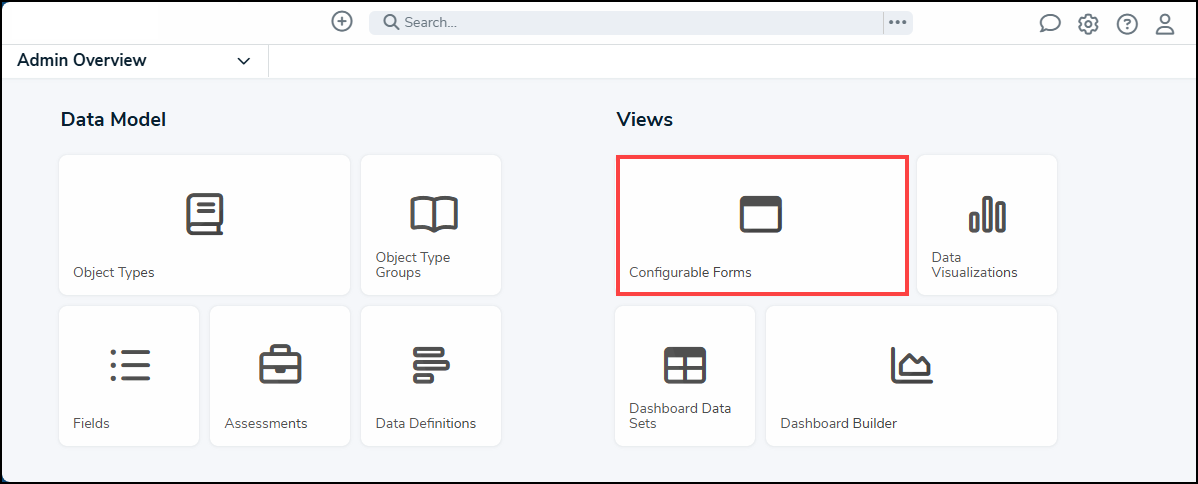Open the Object Types label

point(114,272)
